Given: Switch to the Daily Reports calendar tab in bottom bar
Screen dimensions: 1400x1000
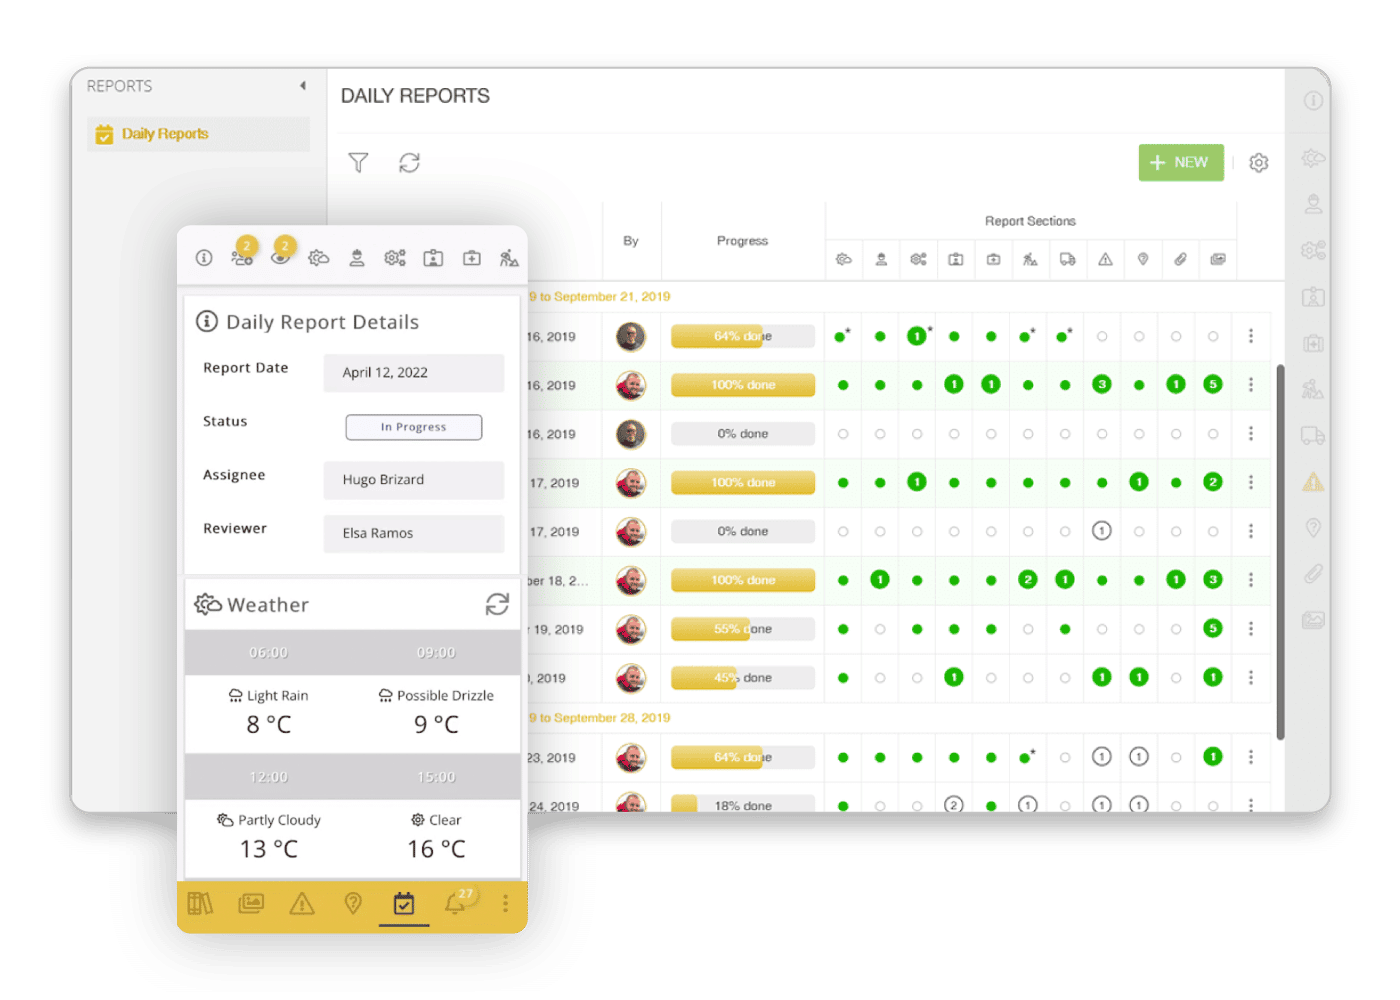Looking at the screenshot, I should (x=404, y=903).
